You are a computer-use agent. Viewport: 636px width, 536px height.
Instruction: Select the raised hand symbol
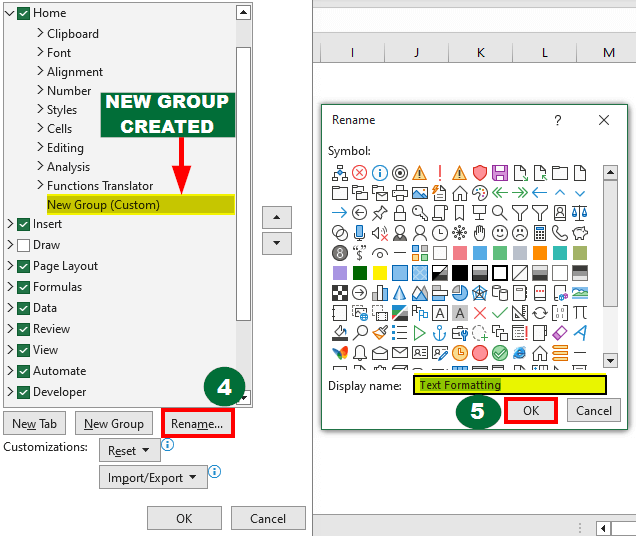(480, 233)
